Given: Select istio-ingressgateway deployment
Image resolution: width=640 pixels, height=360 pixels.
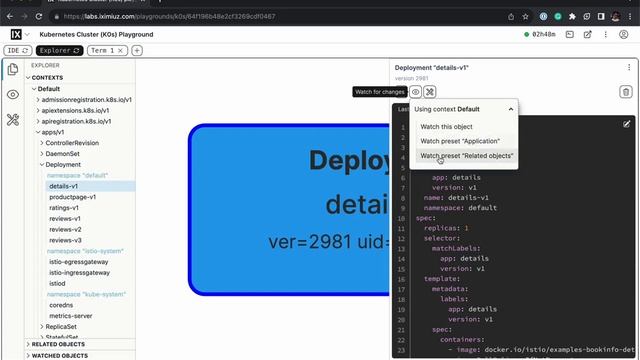Looking at the screenshot, I should pyautogui.click(x=80, y=273).
